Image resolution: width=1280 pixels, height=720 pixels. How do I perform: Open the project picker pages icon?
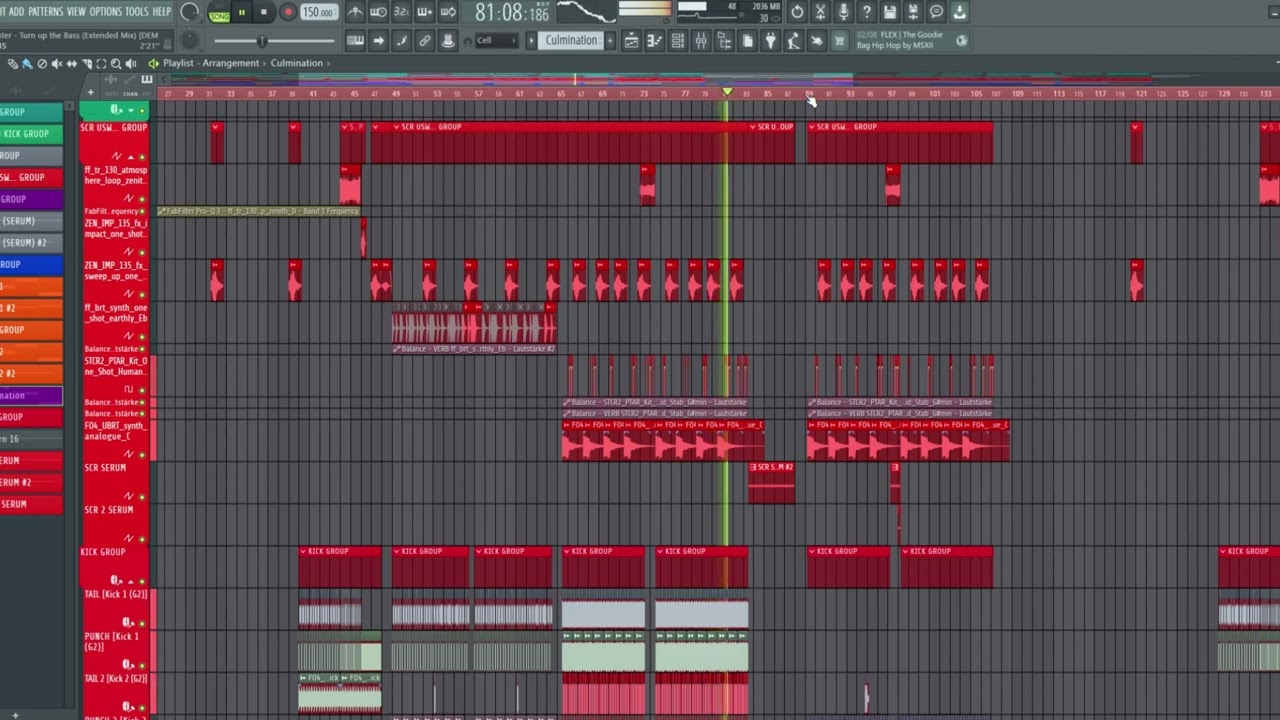tap(747, 40)
